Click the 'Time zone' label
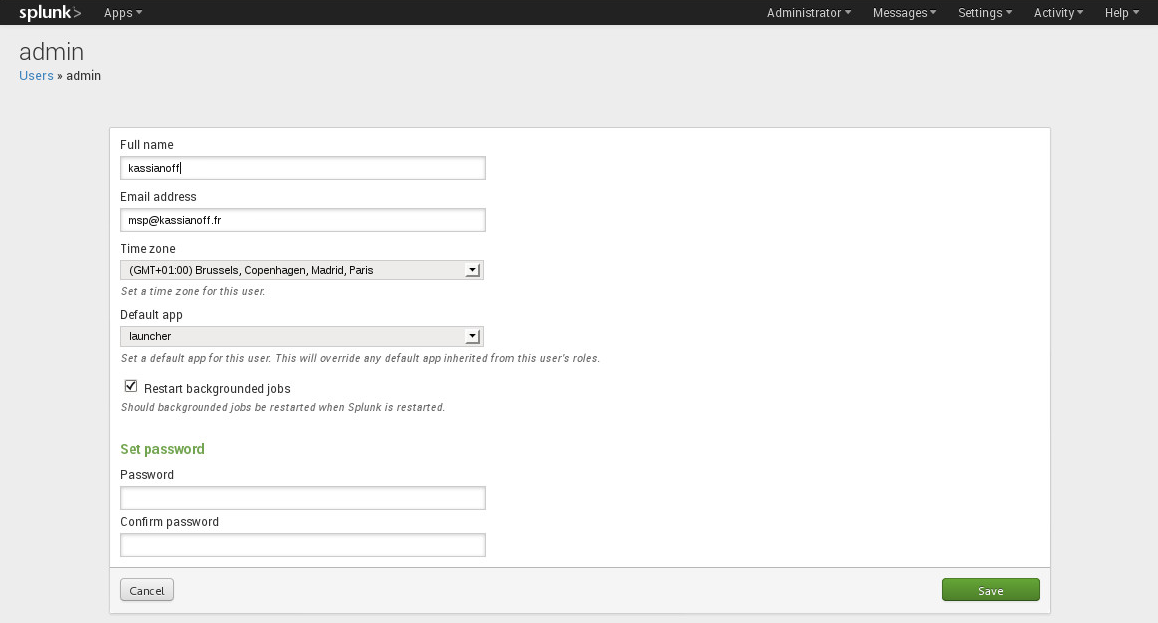Screen dimensions: 1158x623 point(148,249)
